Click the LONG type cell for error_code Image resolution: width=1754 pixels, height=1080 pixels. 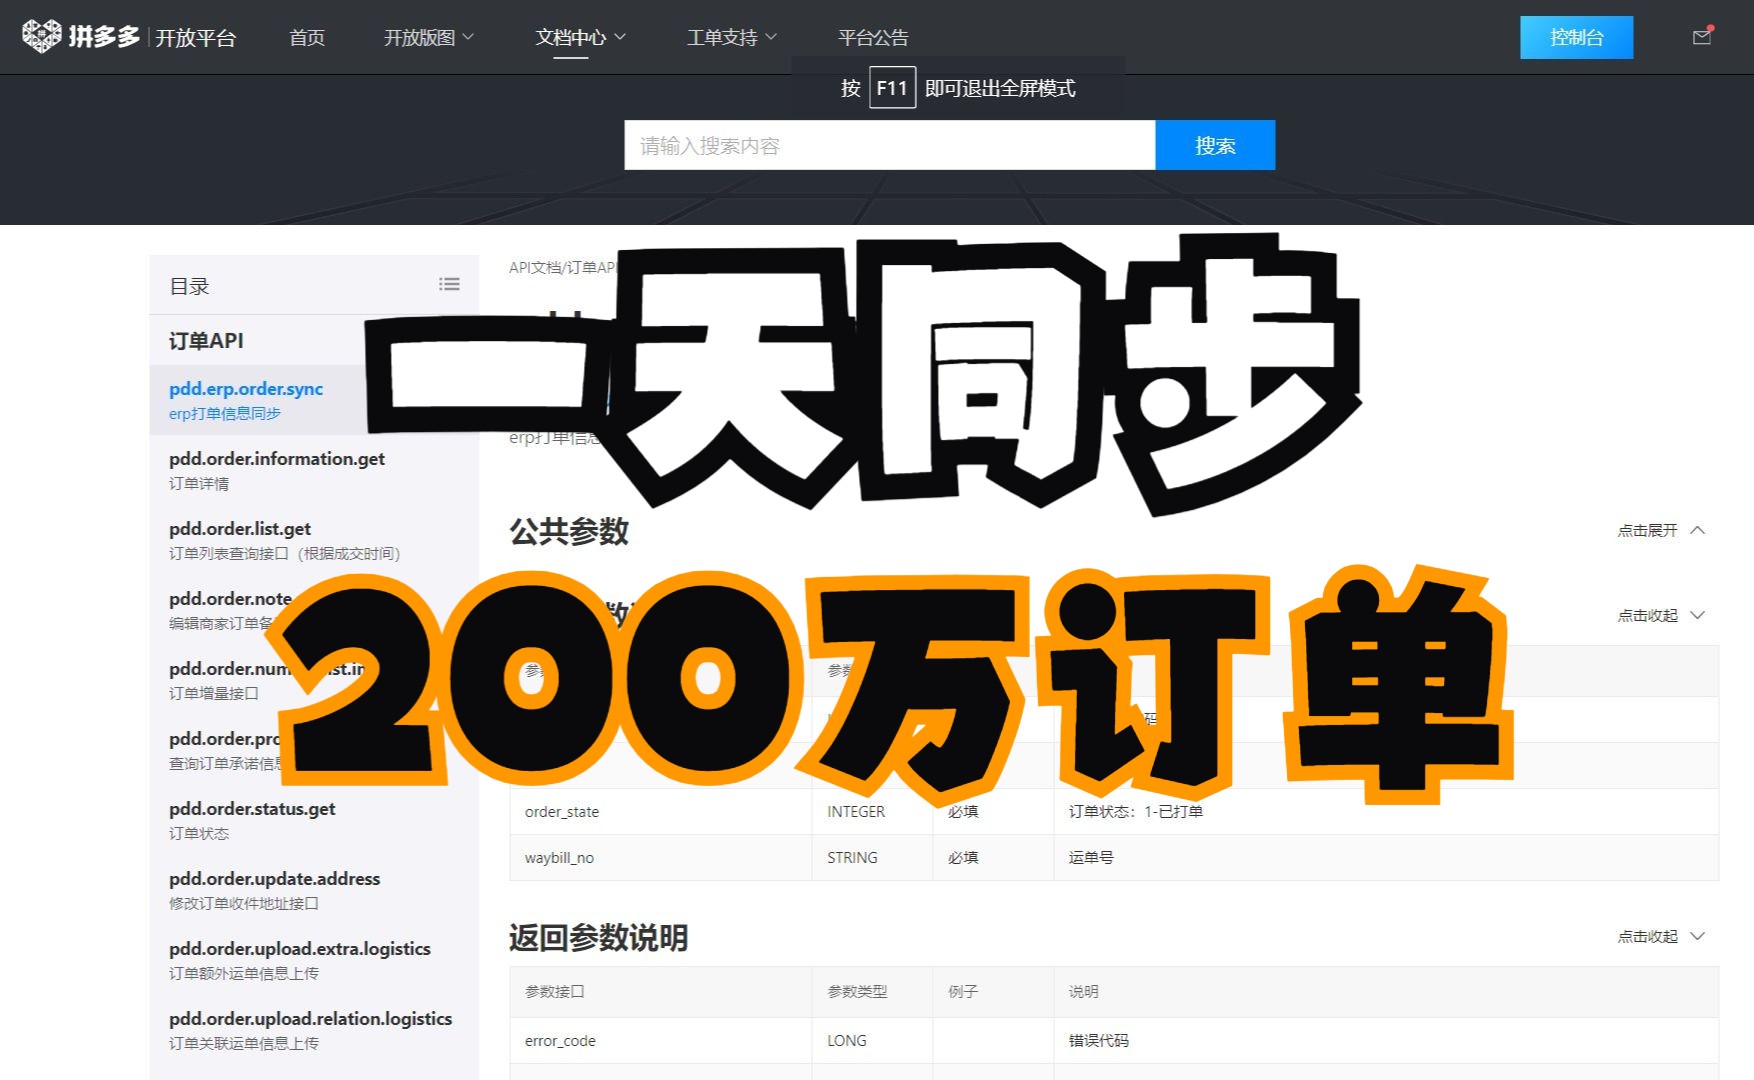872,1040
